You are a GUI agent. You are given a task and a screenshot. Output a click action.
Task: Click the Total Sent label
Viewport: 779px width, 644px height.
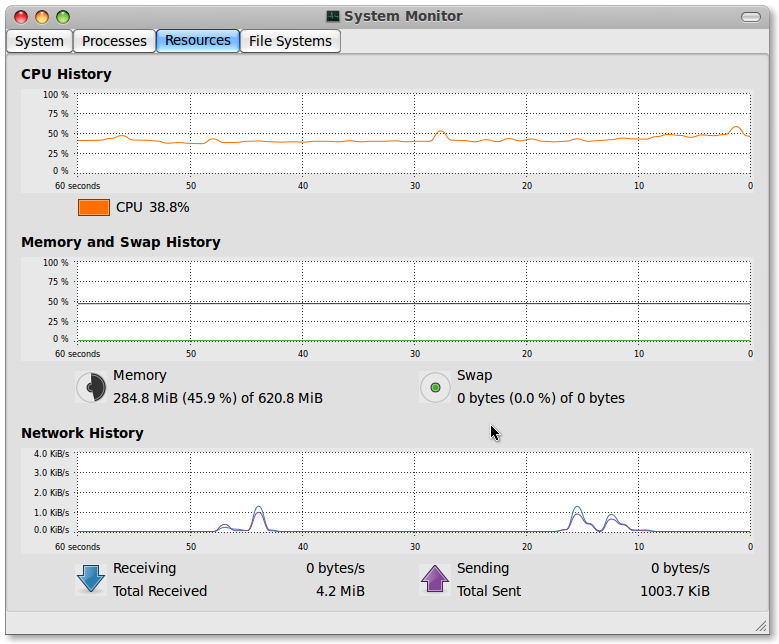(x=489, y=591)
